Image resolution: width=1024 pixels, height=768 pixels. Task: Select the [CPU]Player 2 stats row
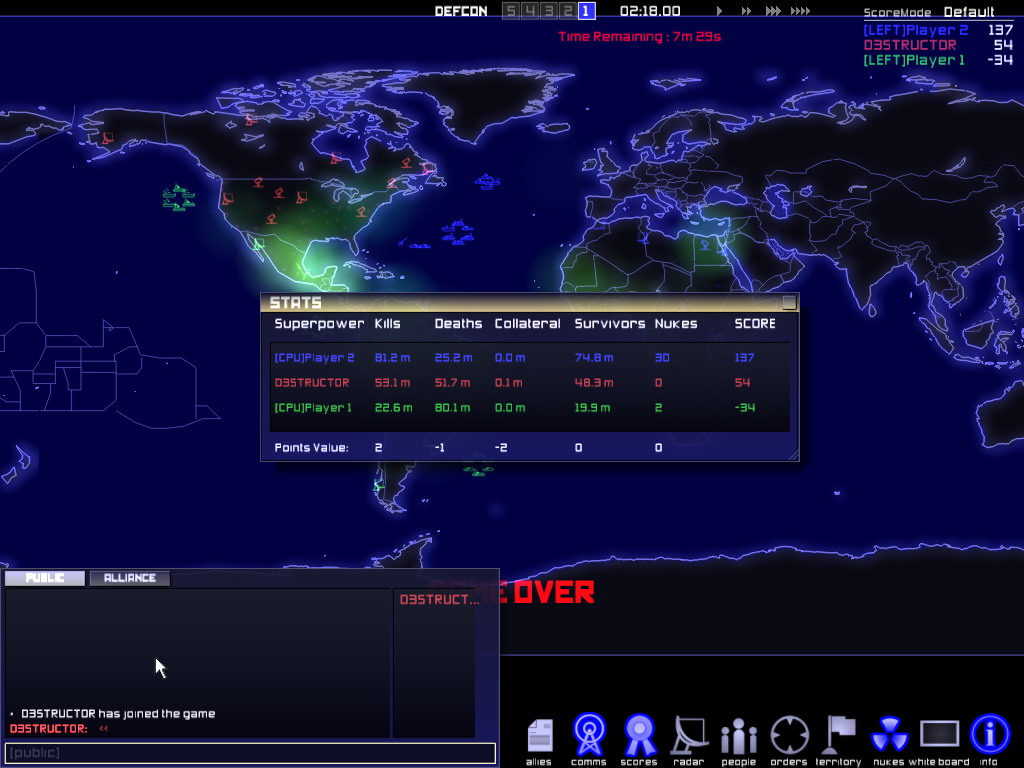[x=530, y=358]
